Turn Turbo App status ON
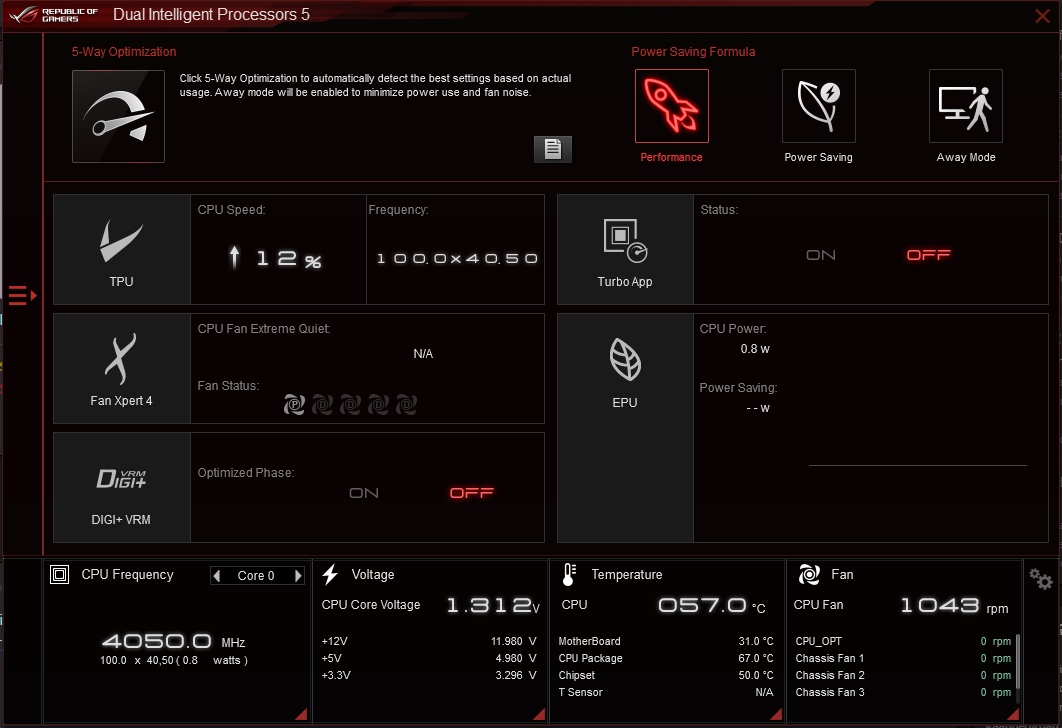Screen dimensions: 1062x728 pos(821,255)
